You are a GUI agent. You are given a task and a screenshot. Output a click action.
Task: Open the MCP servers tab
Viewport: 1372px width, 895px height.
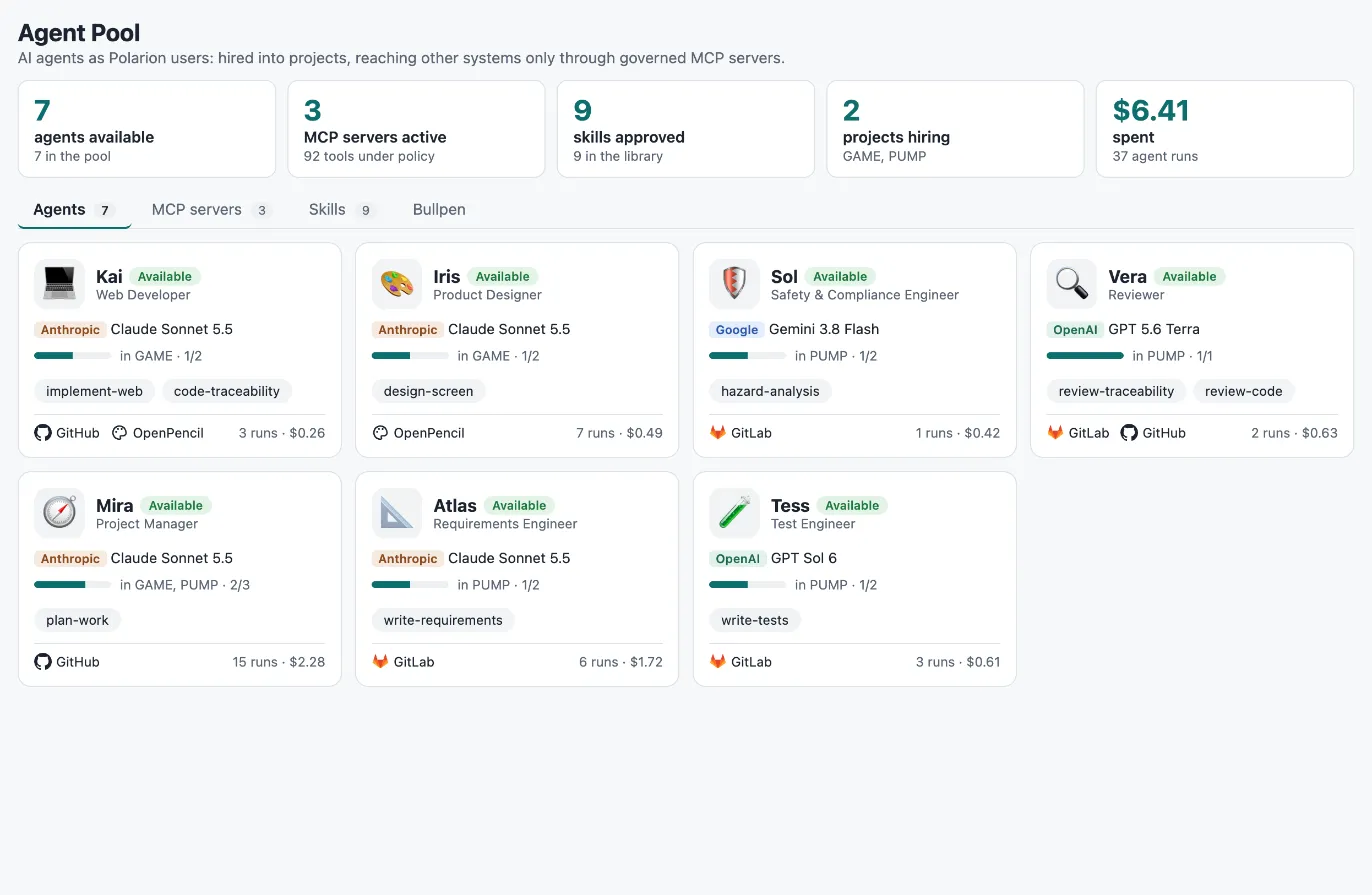coord(212,210)
